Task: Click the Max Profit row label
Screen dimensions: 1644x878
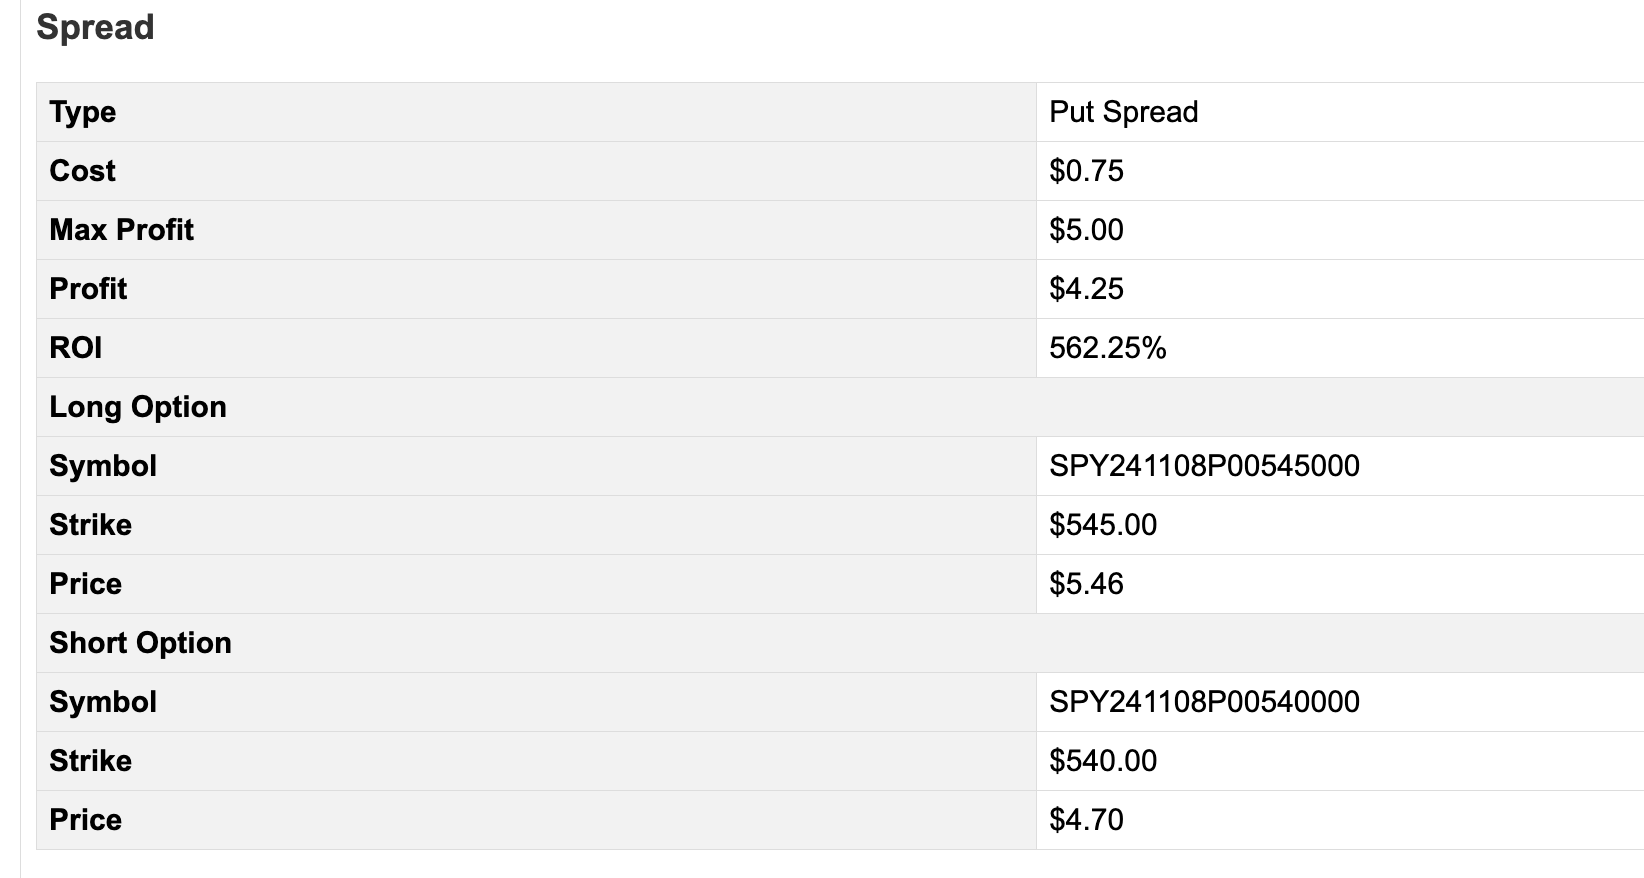Action: [x=121, y=230]
